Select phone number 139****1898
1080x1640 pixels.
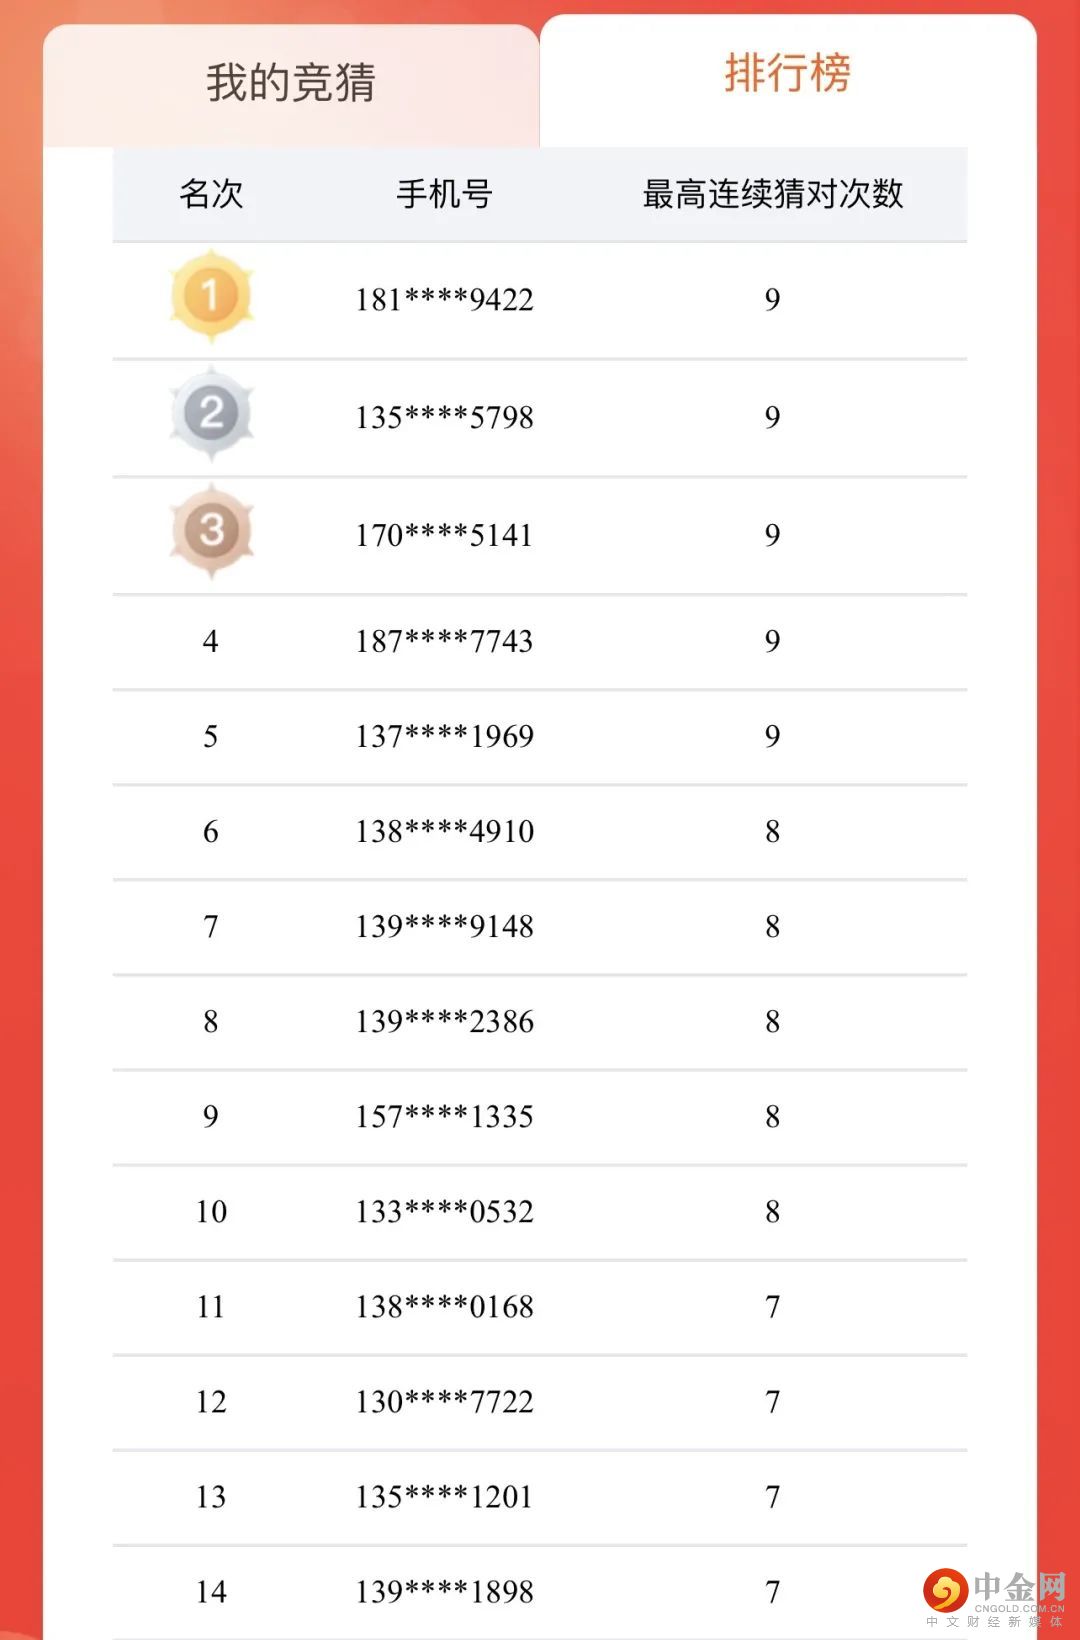tap(444, 1592)
